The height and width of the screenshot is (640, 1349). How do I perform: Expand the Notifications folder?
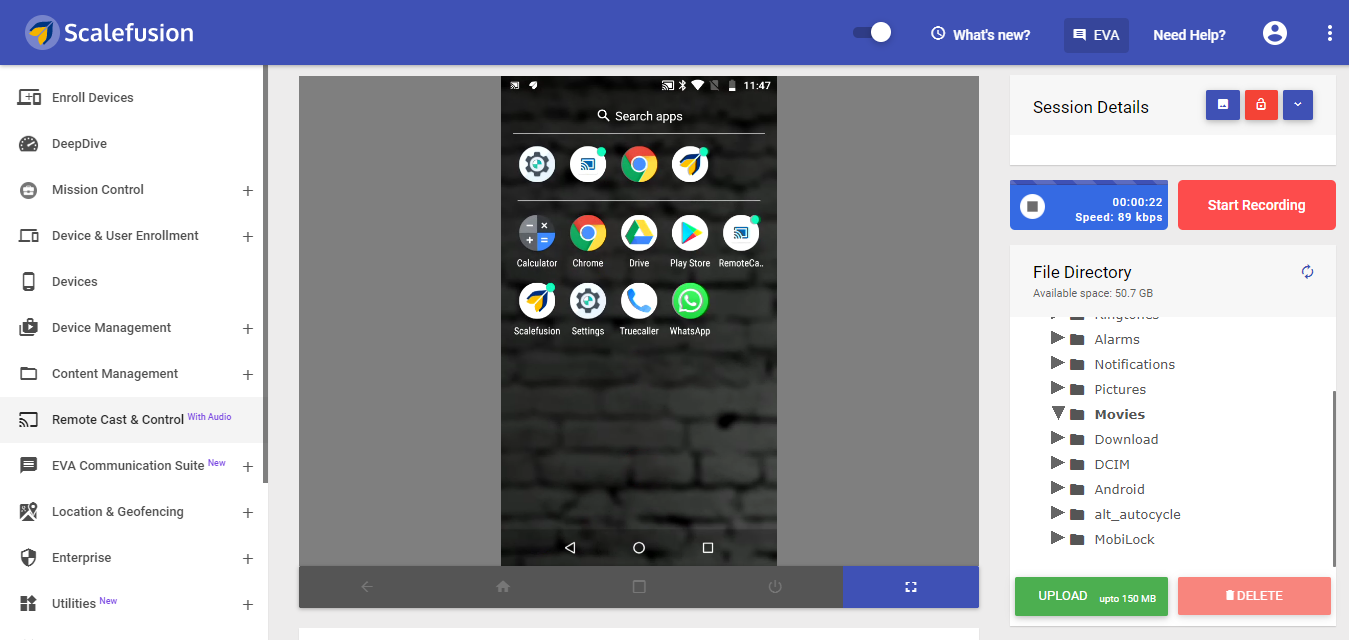coord(1057,363)
